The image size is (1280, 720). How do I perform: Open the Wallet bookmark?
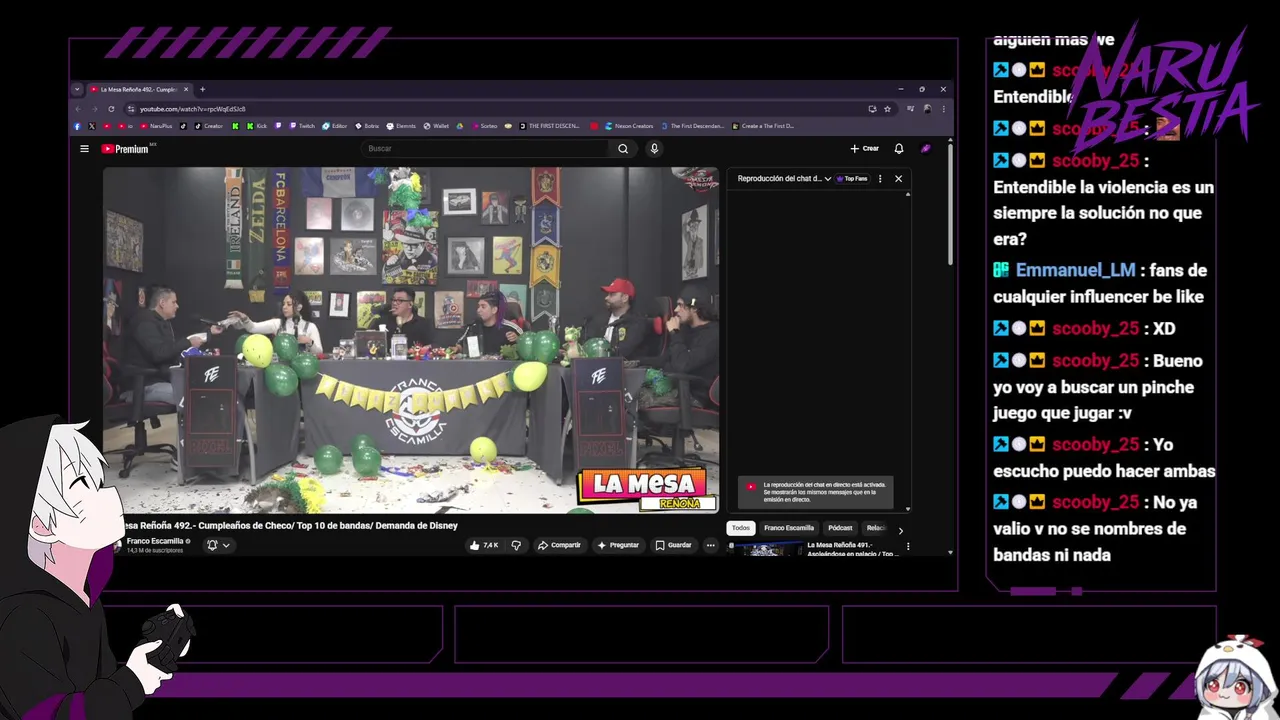[x=436, y=126]
